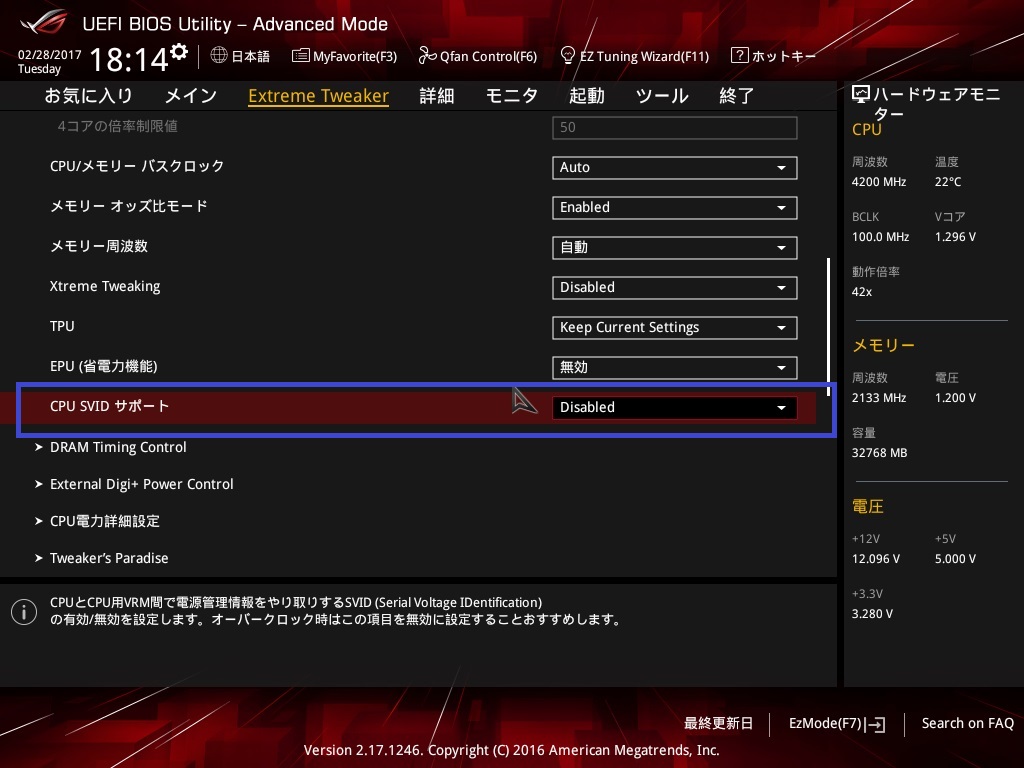The image size is (1024, 768).
Task: Click the 42x ratio value
Action: (862, 292)
